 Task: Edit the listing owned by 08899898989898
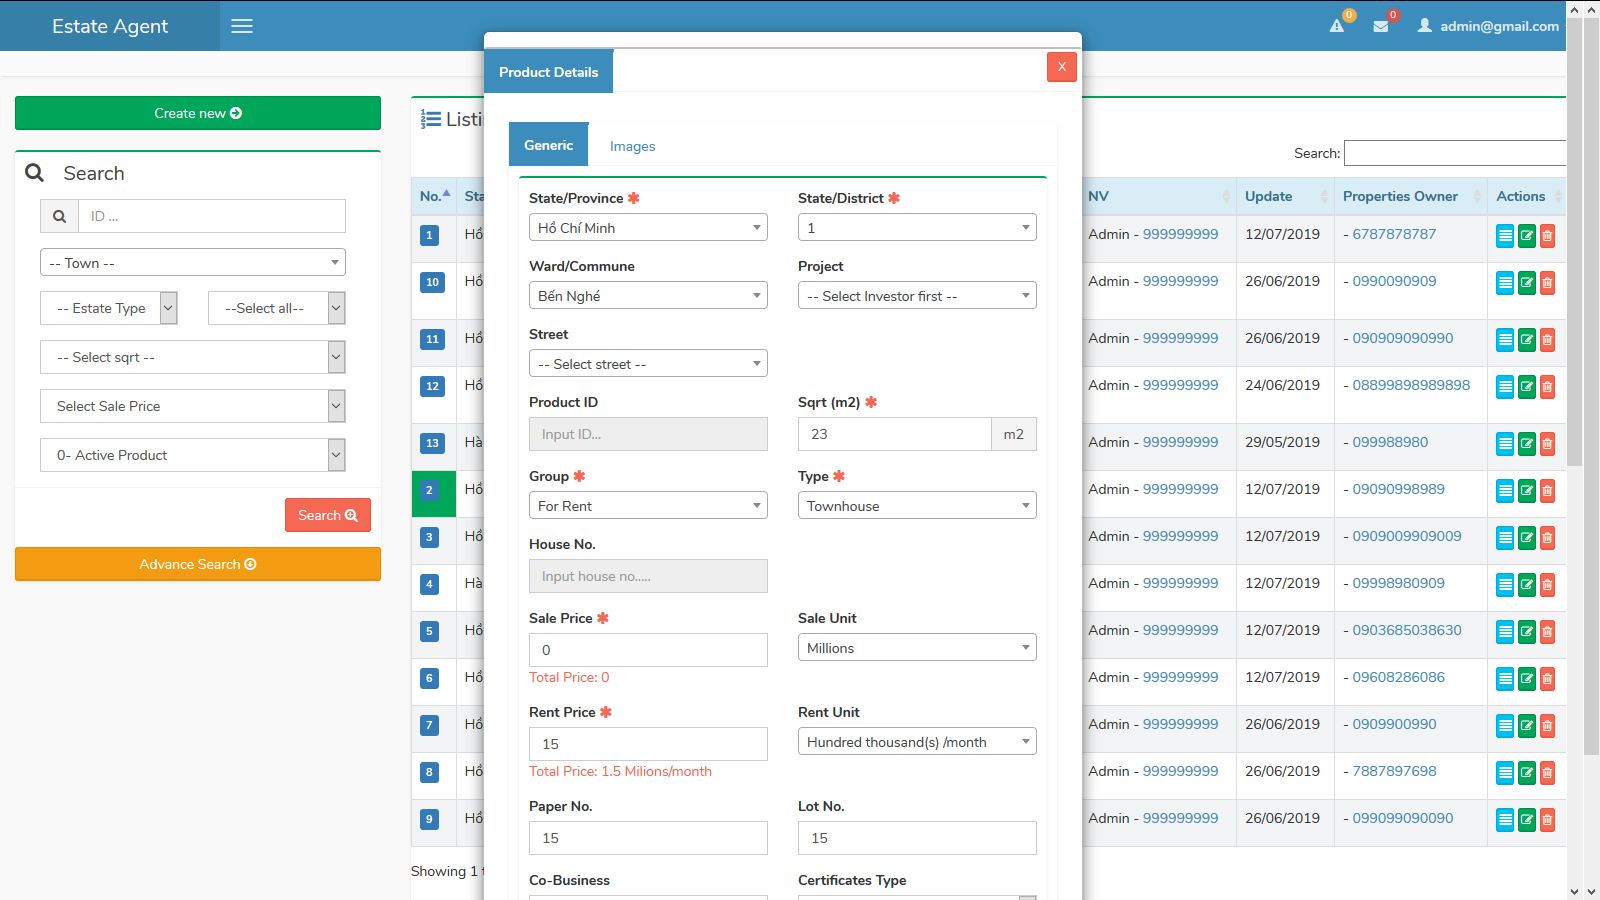pyautogui.click(x=1527, y=387)
